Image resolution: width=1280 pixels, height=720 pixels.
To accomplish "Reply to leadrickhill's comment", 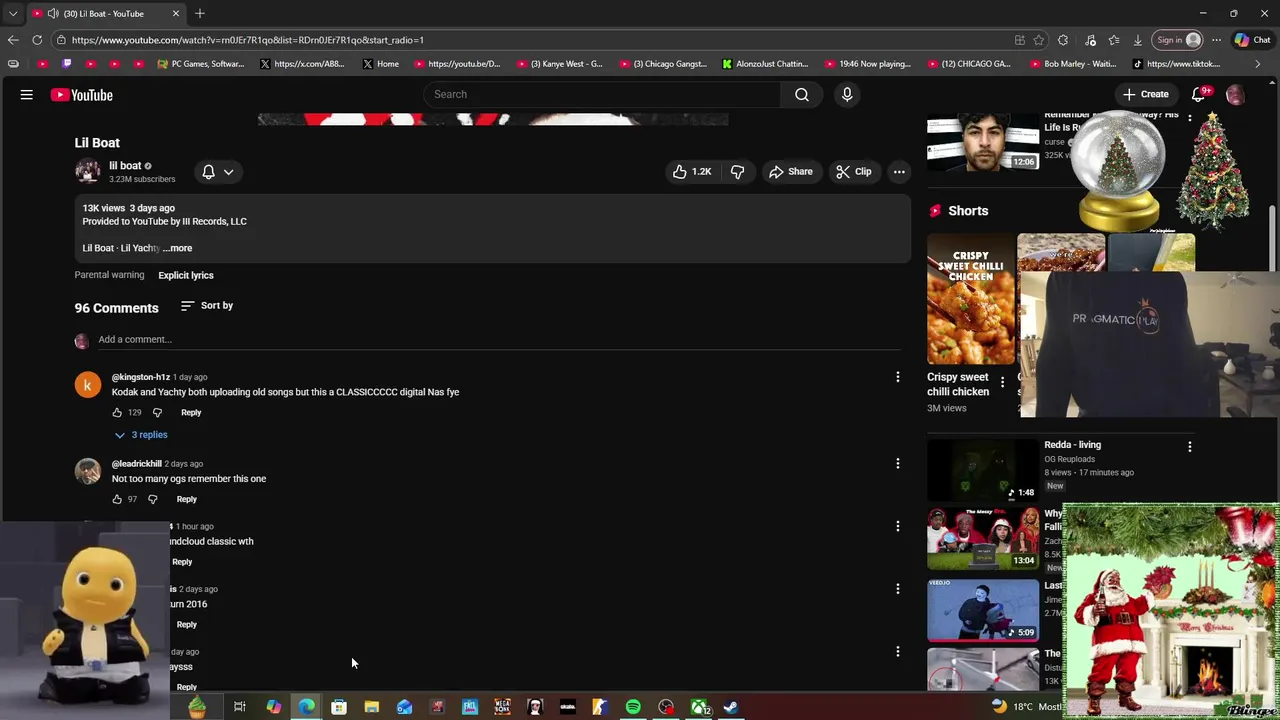I will (187, 499).
